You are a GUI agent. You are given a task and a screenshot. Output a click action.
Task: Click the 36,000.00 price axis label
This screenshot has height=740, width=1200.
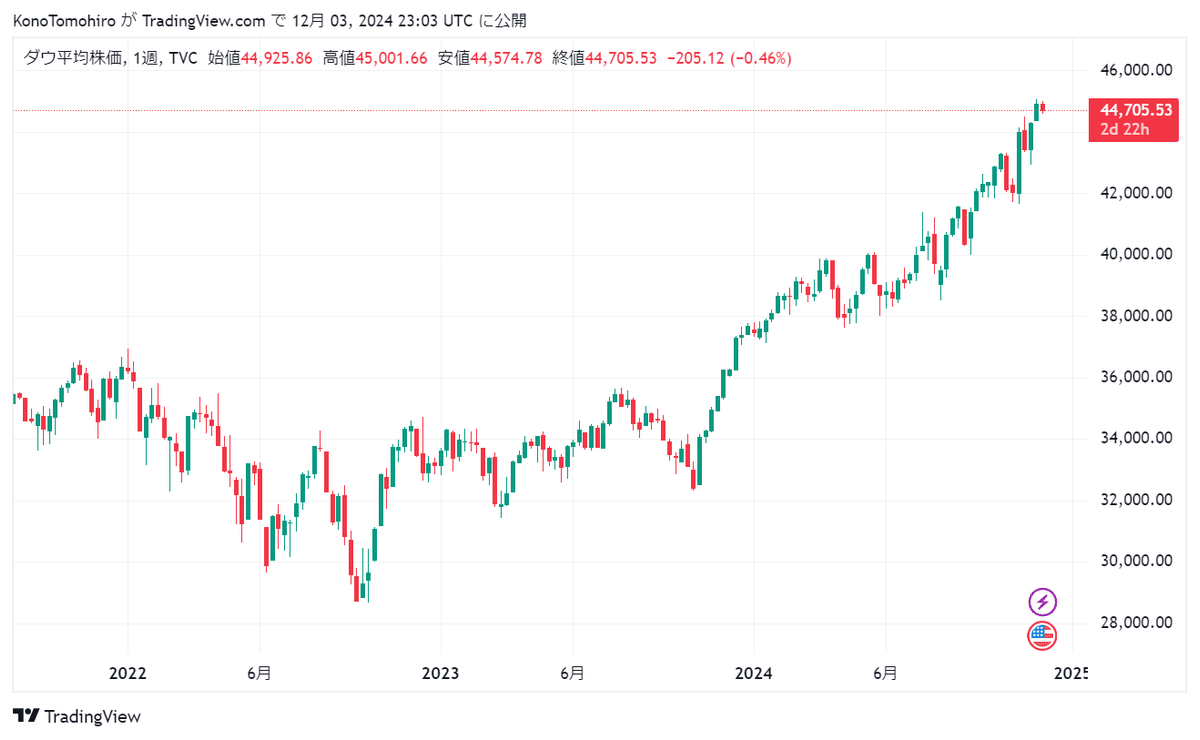(x=1135, y=377)
